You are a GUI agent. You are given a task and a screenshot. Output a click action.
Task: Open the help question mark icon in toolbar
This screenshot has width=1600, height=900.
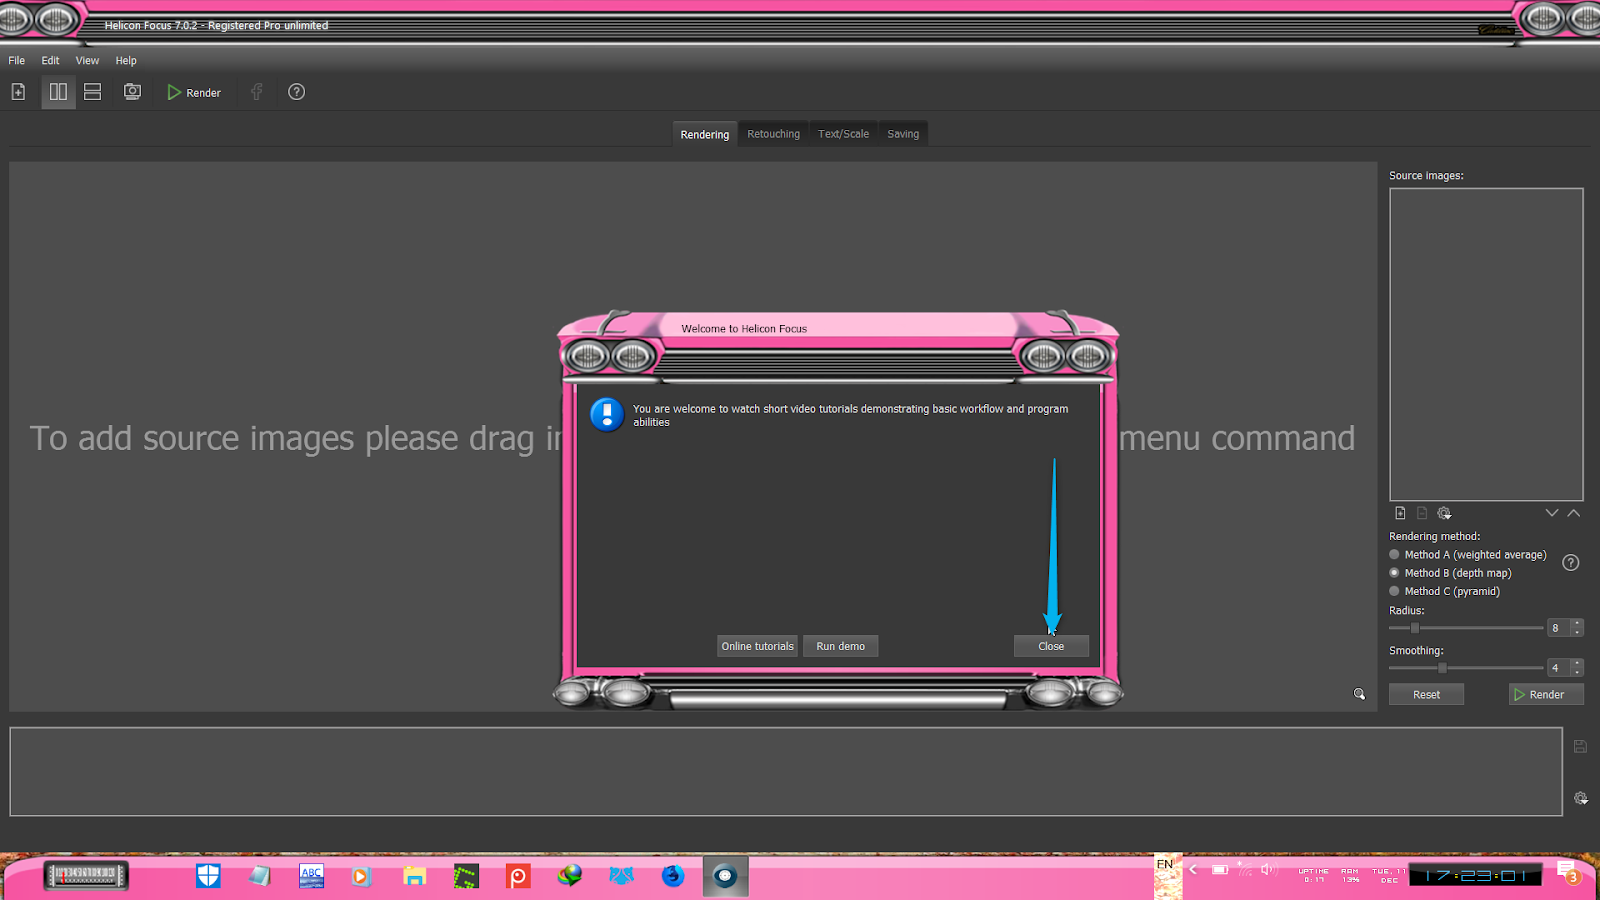click(297, 92)
